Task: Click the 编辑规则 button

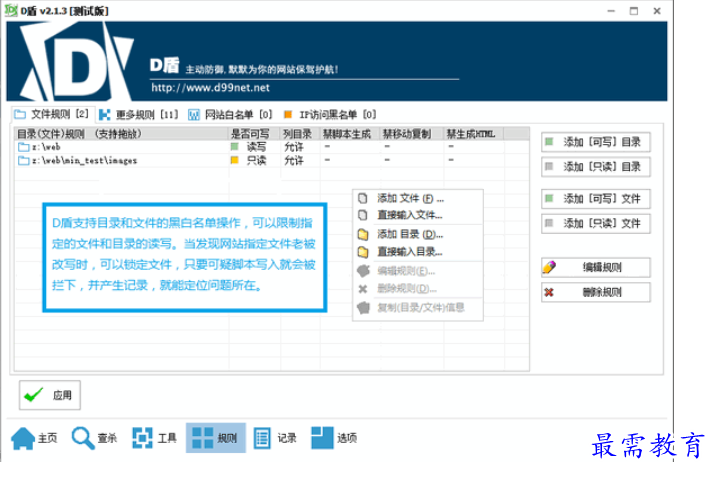Action: pyautogui.click(x=596, y=267)
